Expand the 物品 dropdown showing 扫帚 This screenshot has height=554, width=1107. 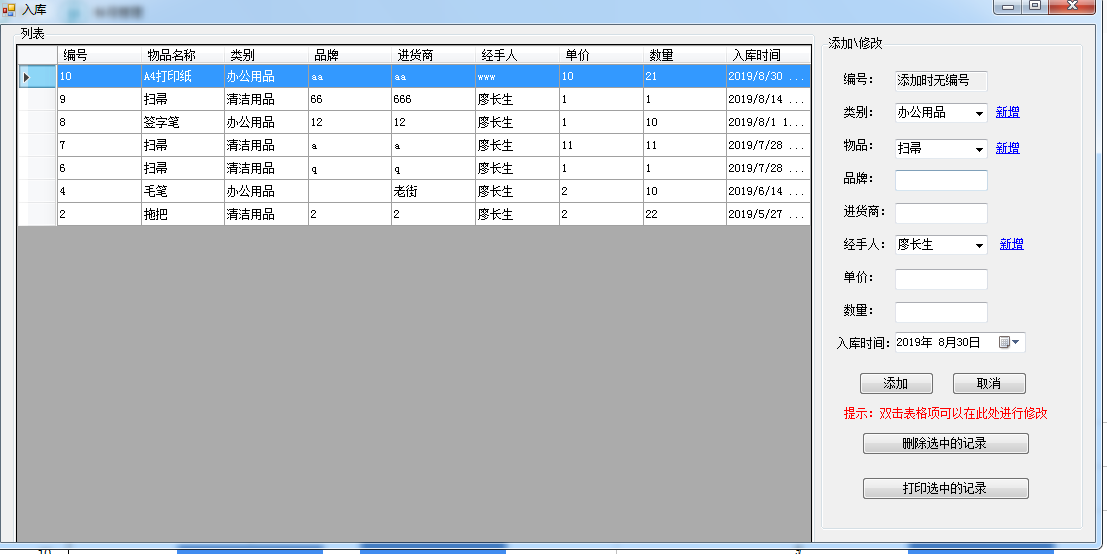pos(979,149)
